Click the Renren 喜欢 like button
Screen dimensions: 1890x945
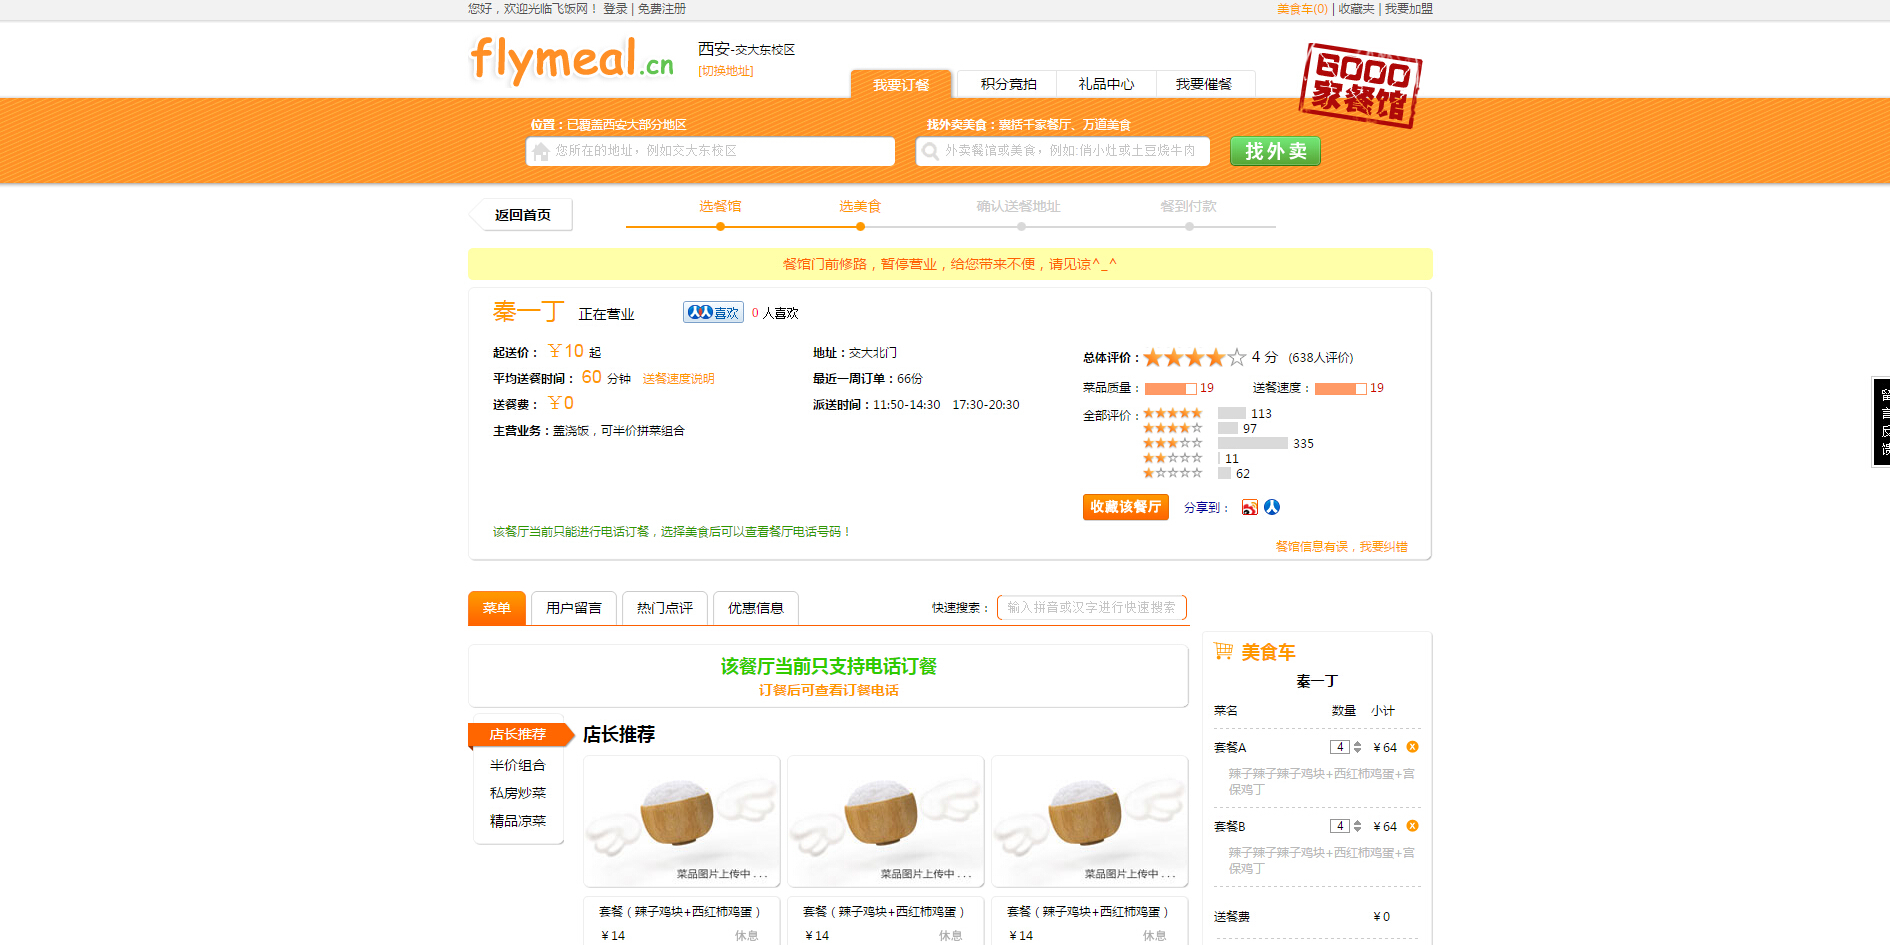(x=713, y=313)
